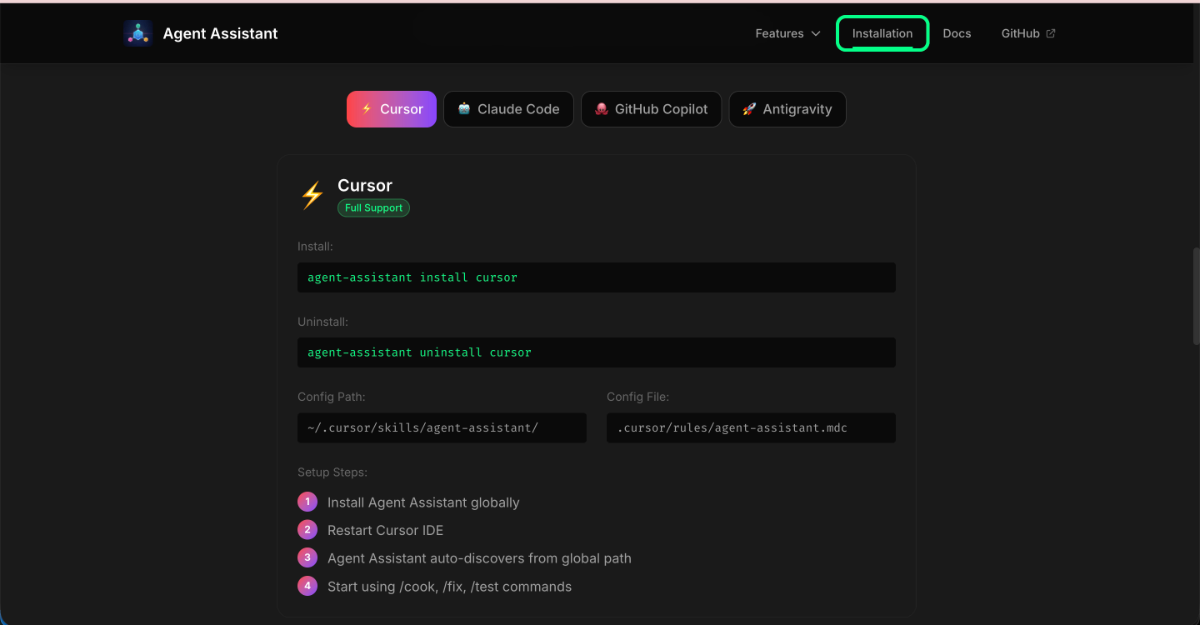
Task: Click the numbered badge for setup step 4
Action: (x=307, y=586)
